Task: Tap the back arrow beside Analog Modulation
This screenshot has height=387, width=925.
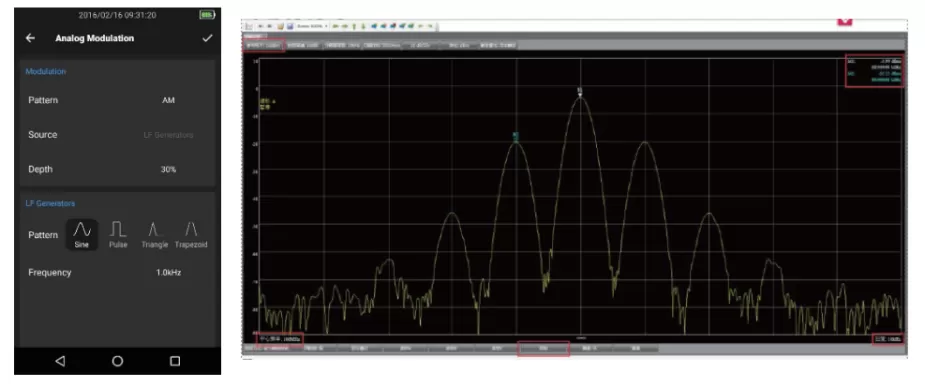Action: click(x=31, y=38)
